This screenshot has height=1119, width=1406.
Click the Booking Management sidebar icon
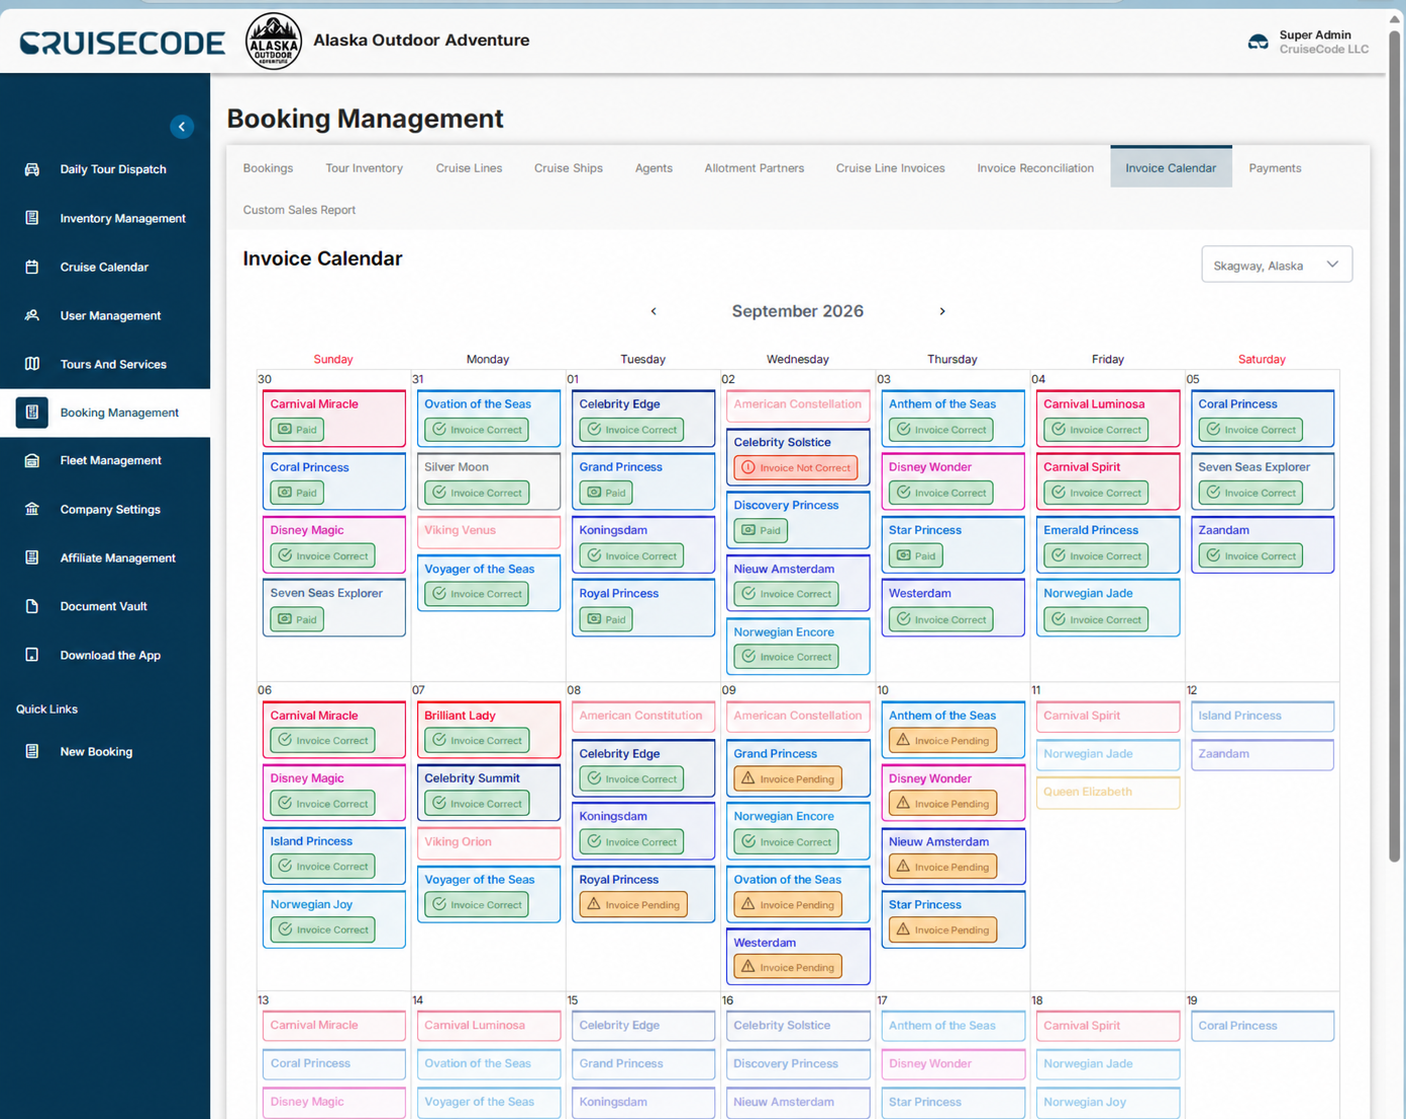coord(32,412)
